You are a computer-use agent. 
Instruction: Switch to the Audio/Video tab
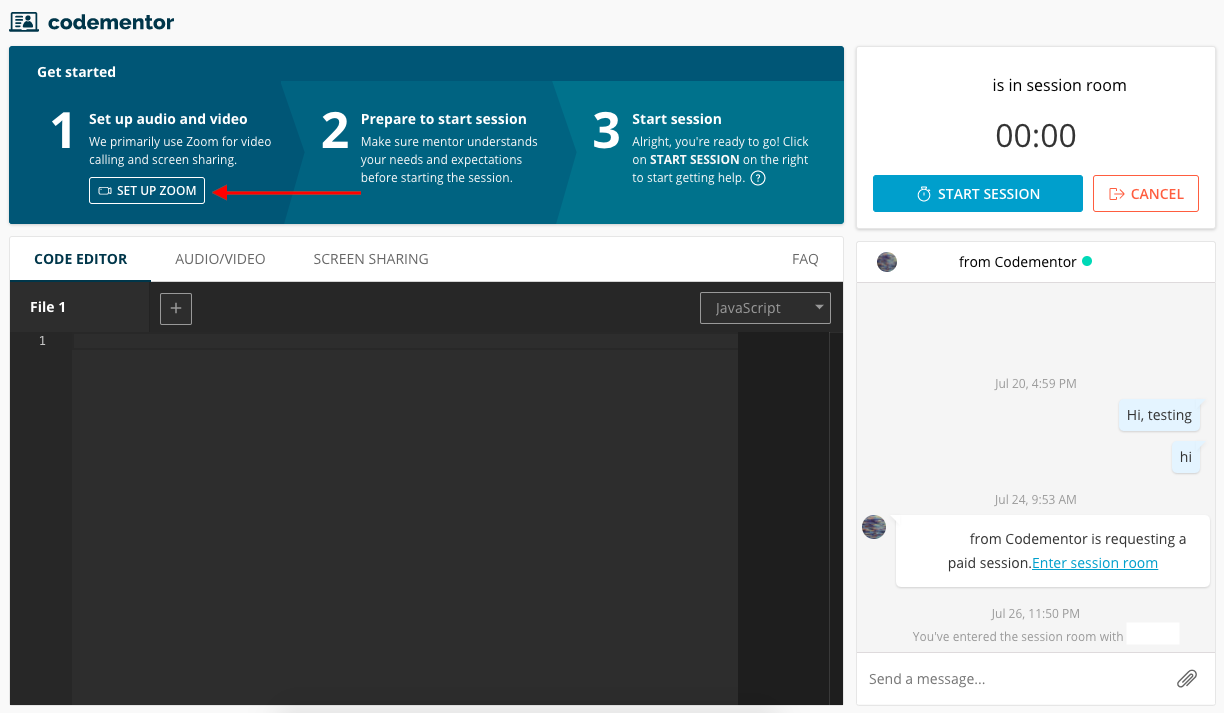tap(220, 259)
